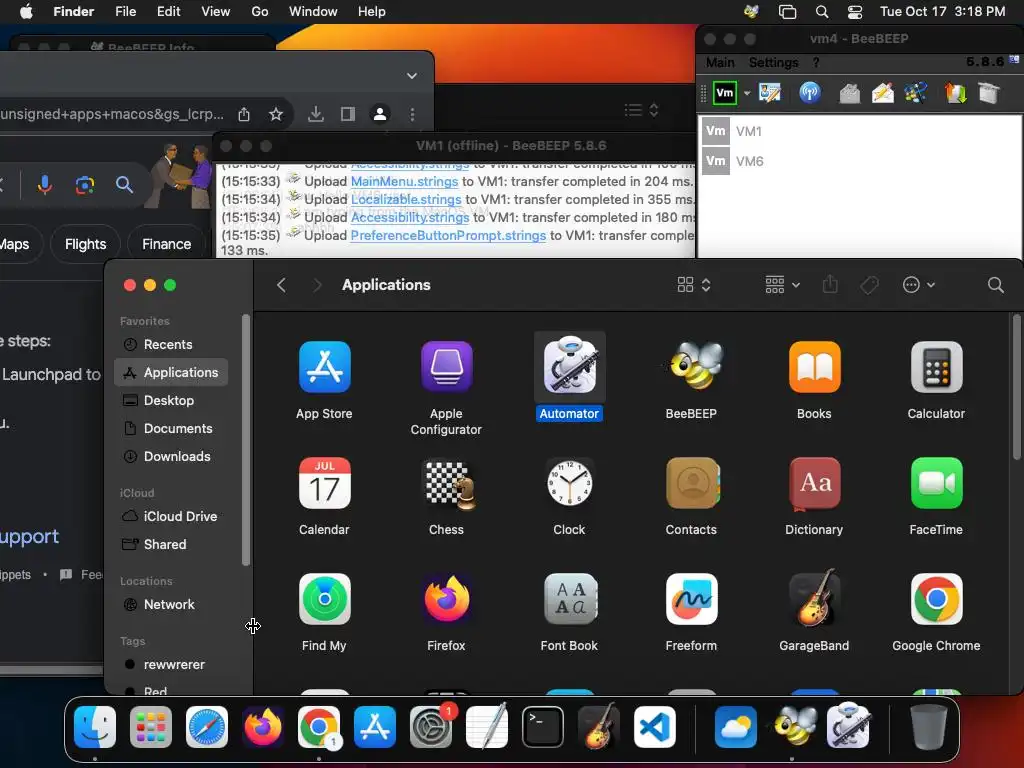Select Network in Finder sidebar
This screenshot has height=768, width=1024.
pyautogui.click(x=171, y=604)
